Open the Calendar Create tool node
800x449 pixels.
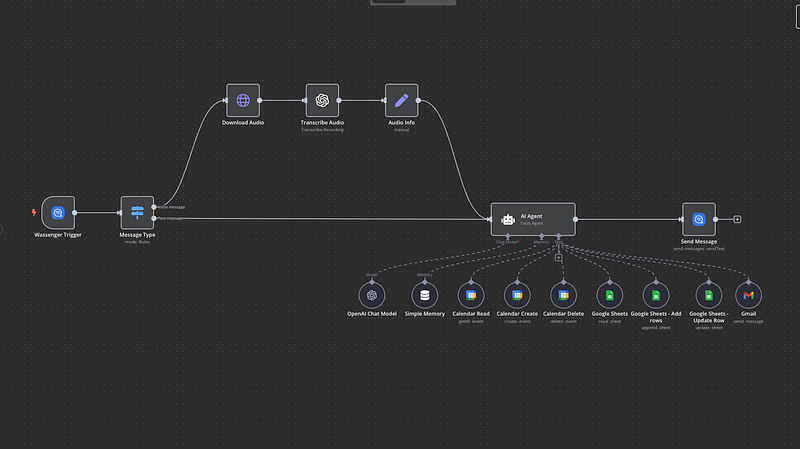click(517, 295)
